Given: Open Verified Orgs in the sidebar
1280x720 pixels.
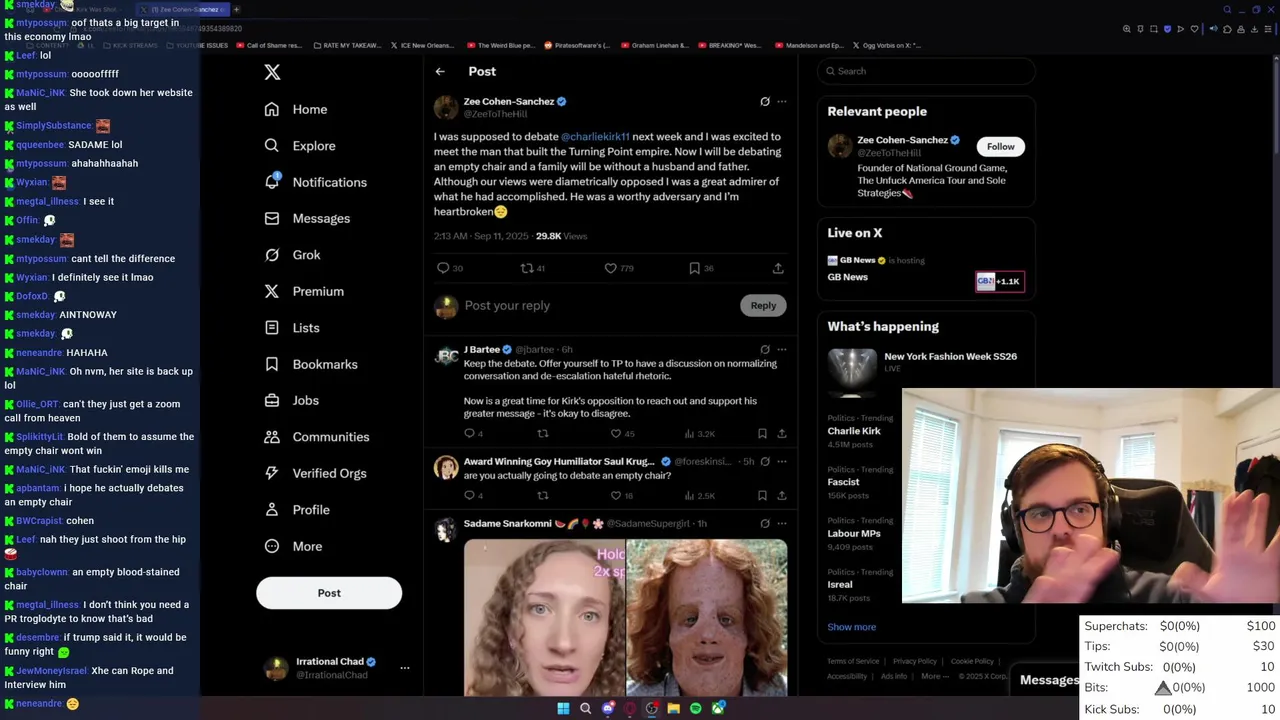Looking at the screenshot, I should (314, 473).
